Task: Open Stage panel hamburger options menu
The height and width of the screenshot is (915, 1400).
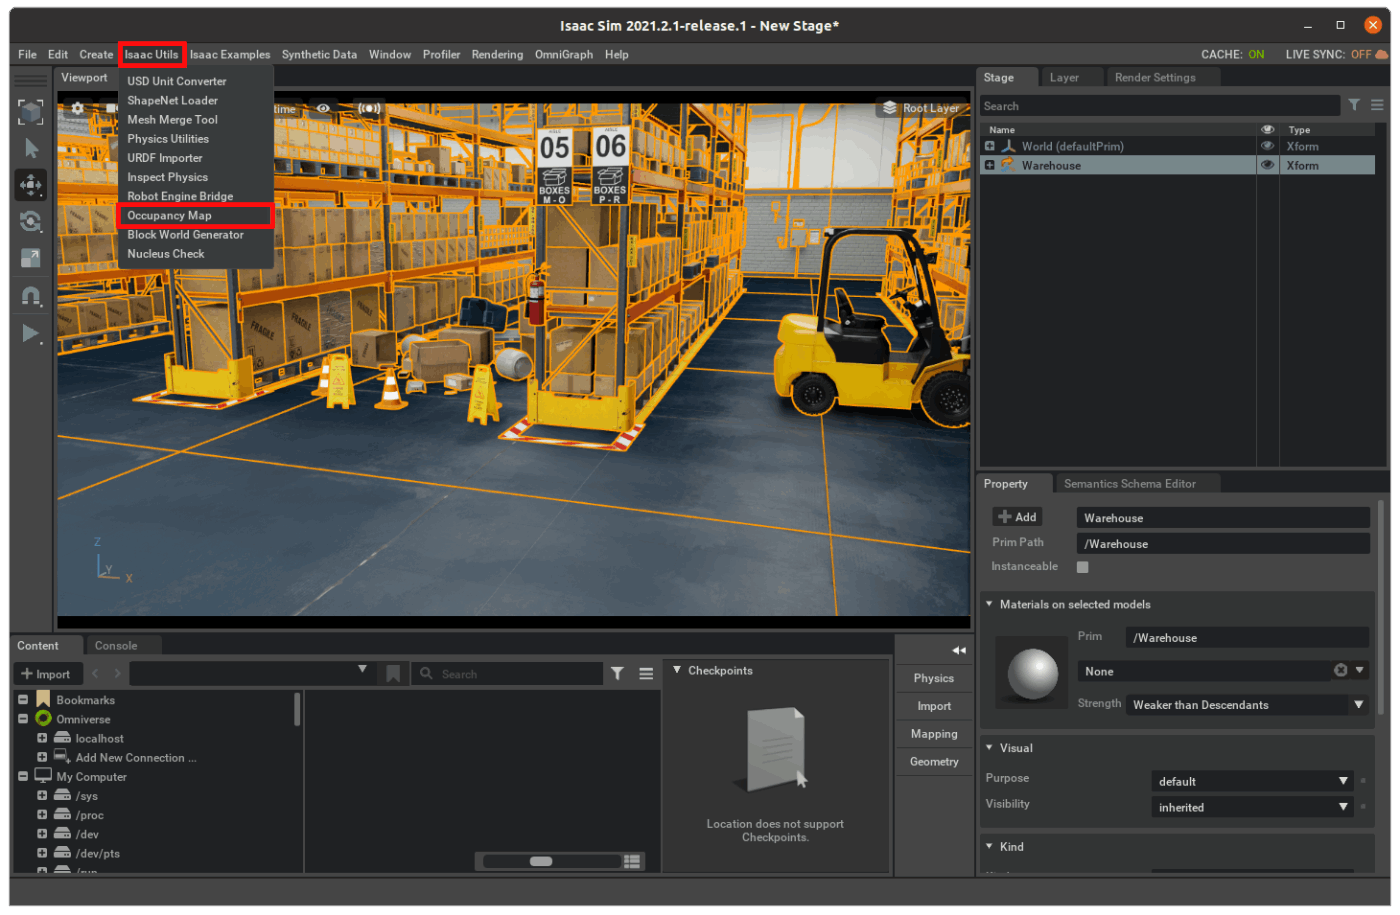Action: [x=1377, y=105]
